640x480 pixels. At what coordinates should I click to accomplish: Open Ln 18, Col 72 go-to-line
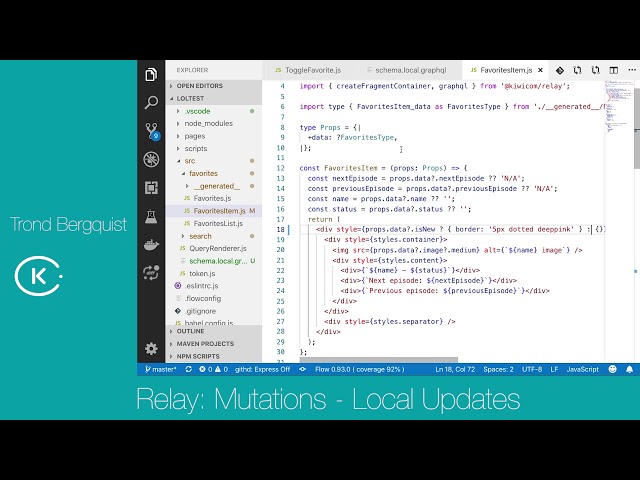click(x=455, y=369)
